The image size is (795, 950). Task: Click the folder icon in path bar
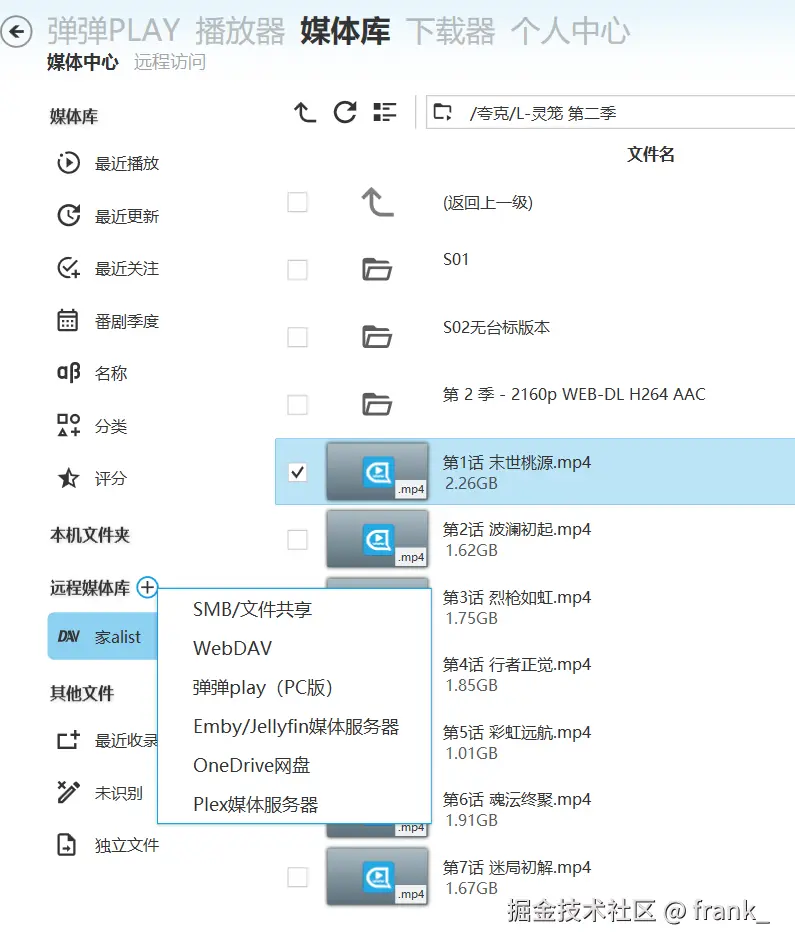point(443,112)
